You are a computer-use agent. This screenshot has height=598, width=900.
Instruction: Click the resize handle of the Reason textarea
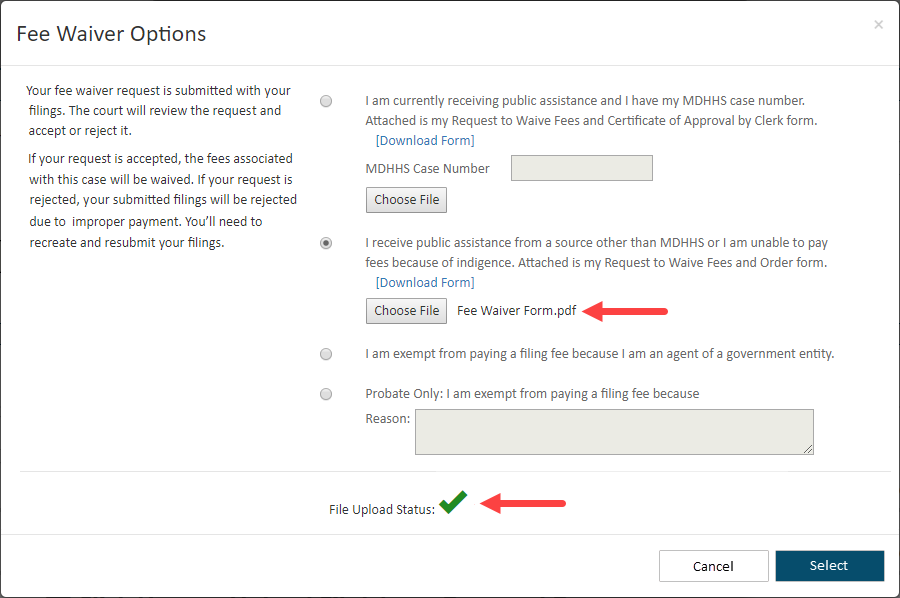[808, 451]
